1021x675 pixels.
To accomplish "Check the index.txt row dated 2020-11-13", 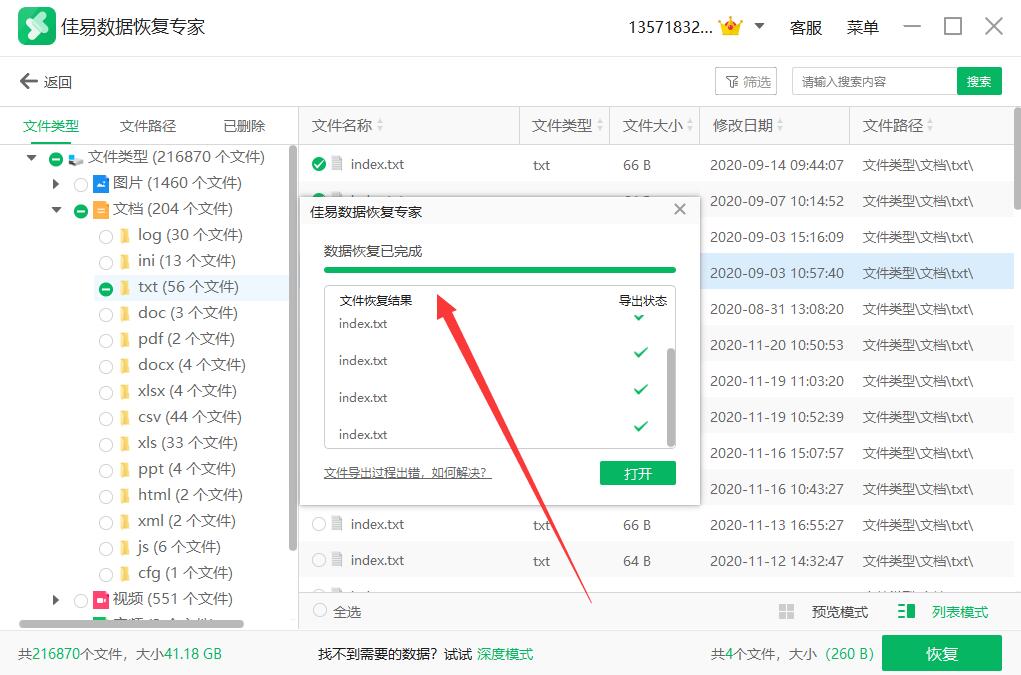I will pos(318,524).
